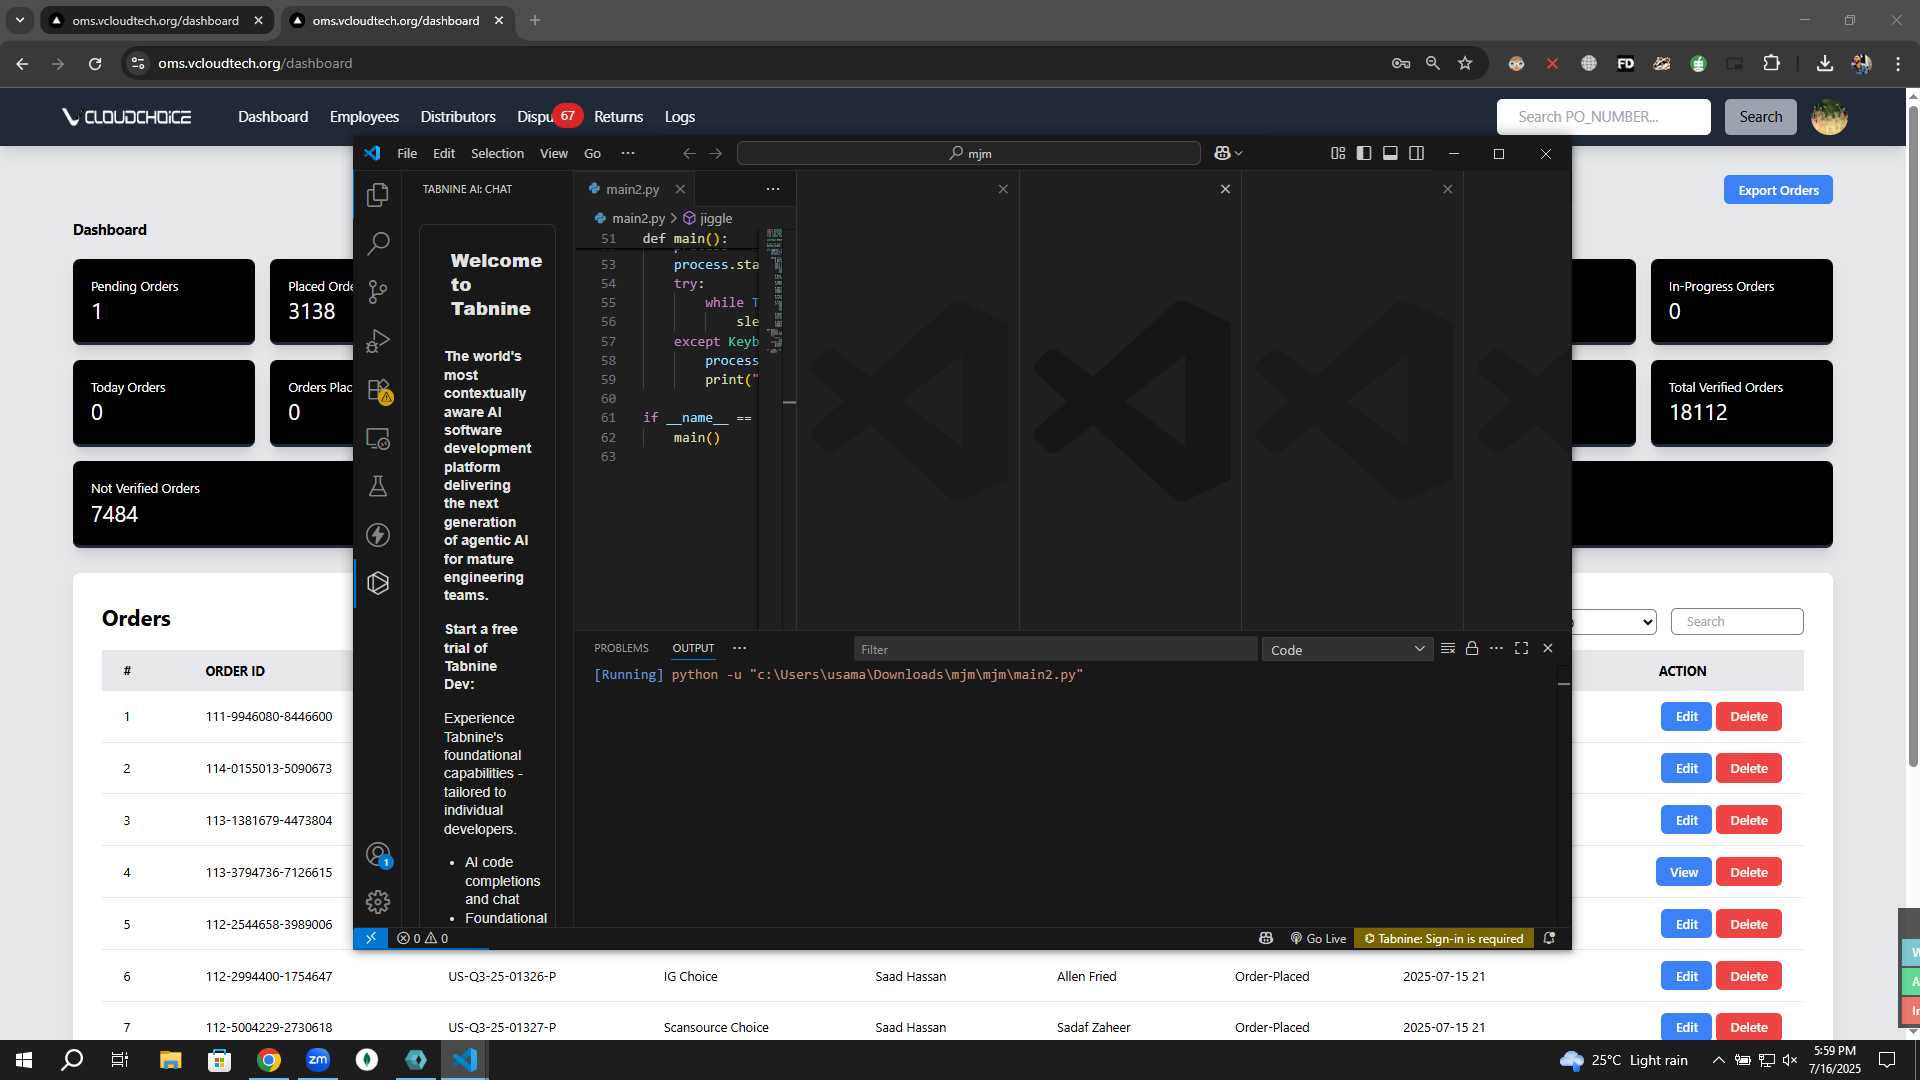Select the Tabnine icon in the activity bar

pos(378,583)
